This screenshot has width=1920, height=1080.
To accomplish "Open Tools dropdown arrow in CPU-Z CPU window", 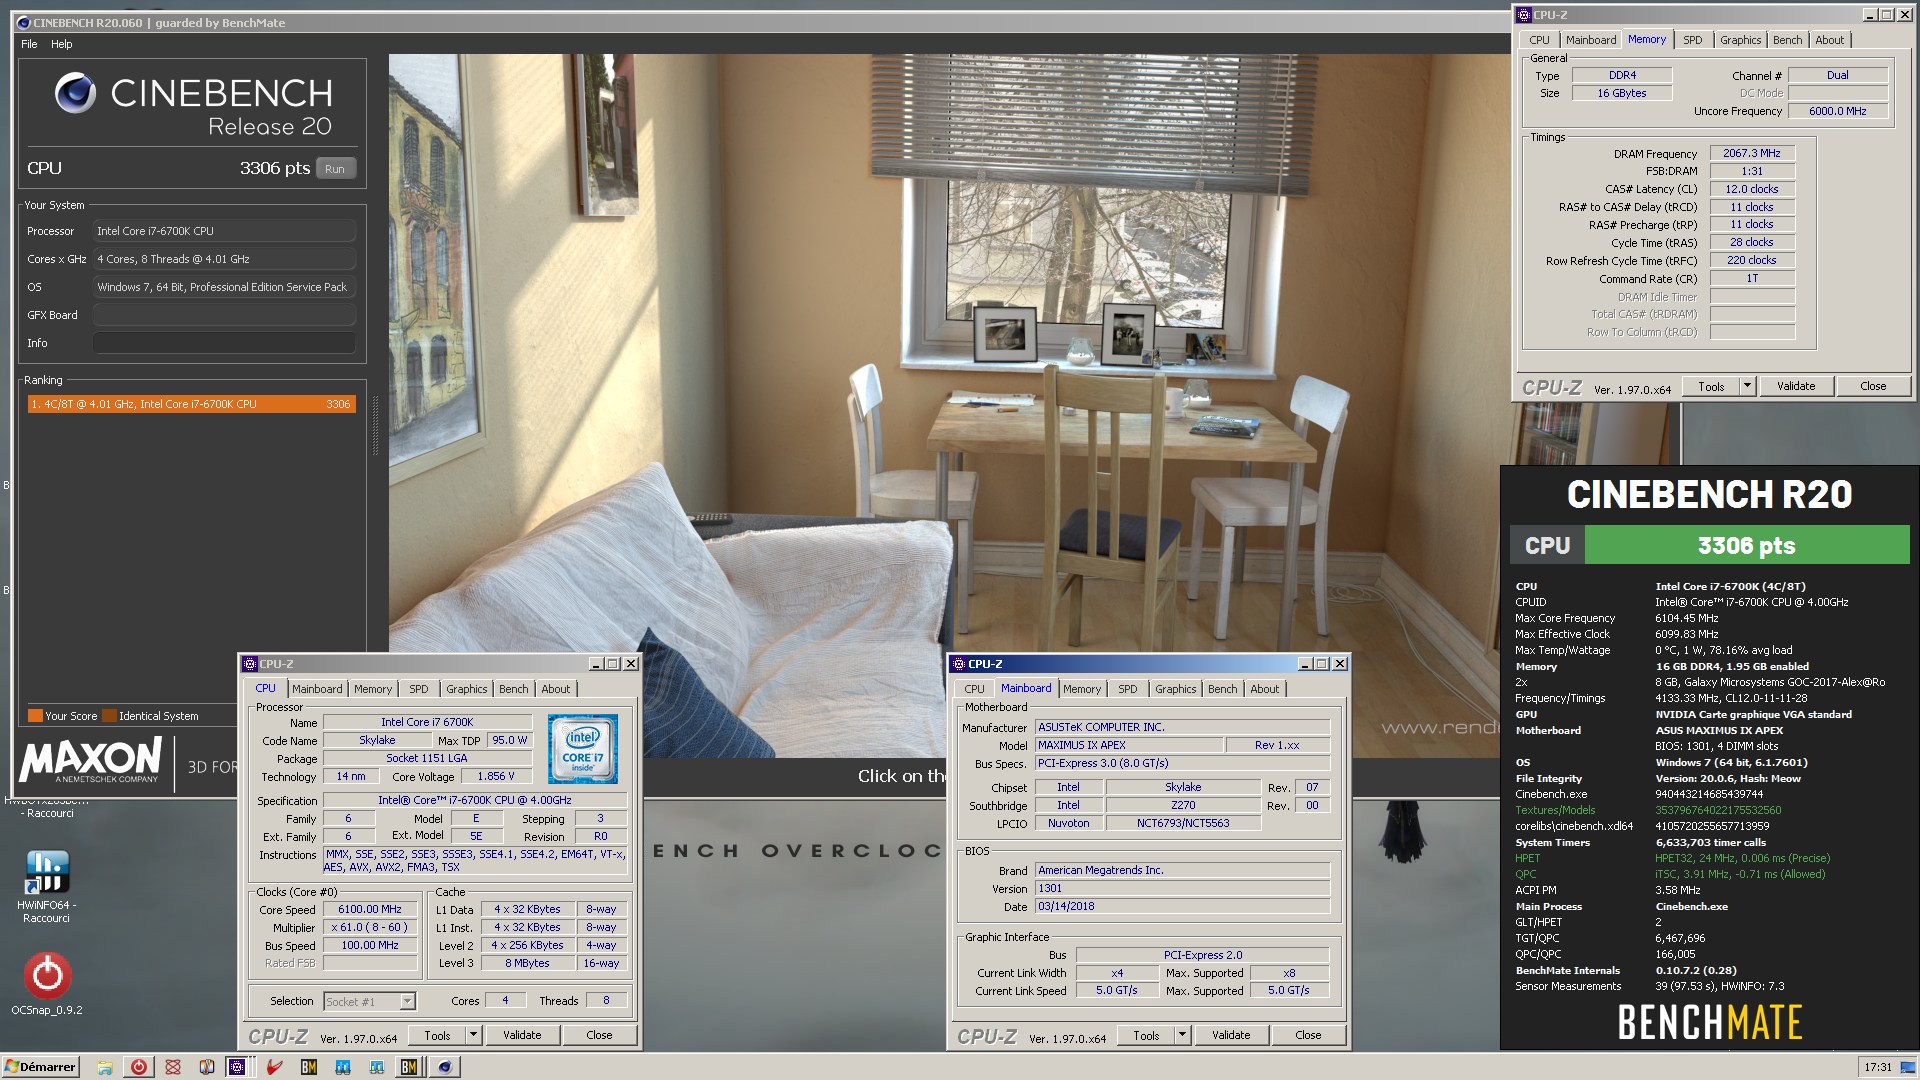I will [473, 1035].
